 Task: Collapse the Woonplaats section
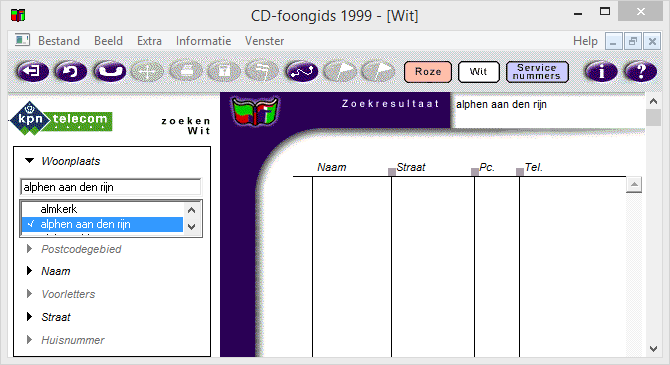click(29, 161)
